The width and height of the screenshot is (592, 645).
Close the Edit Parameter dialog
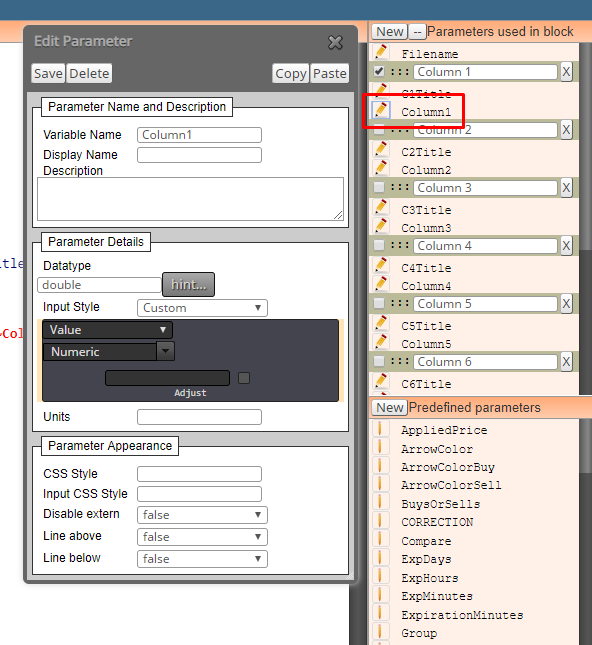pyautogui.click(x=335, y=42)
